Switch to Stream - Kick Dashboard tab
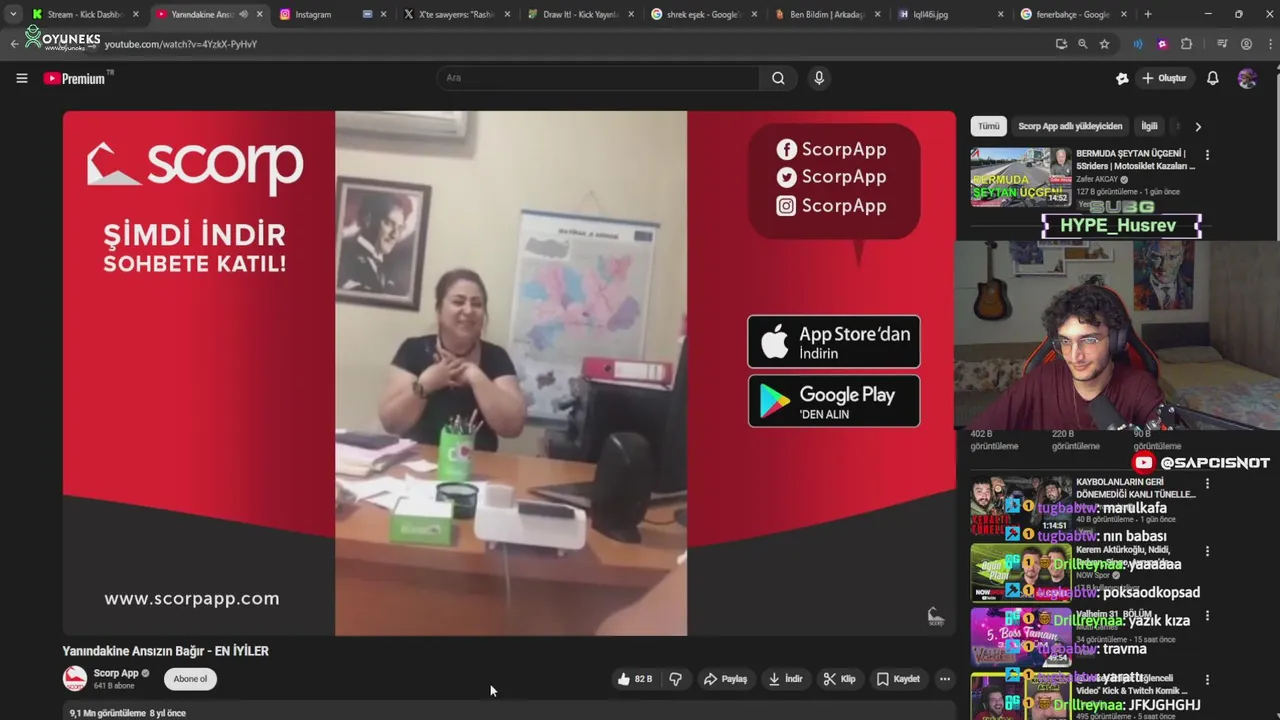This screenshot has height=720, width=1280. pos(85,14)
